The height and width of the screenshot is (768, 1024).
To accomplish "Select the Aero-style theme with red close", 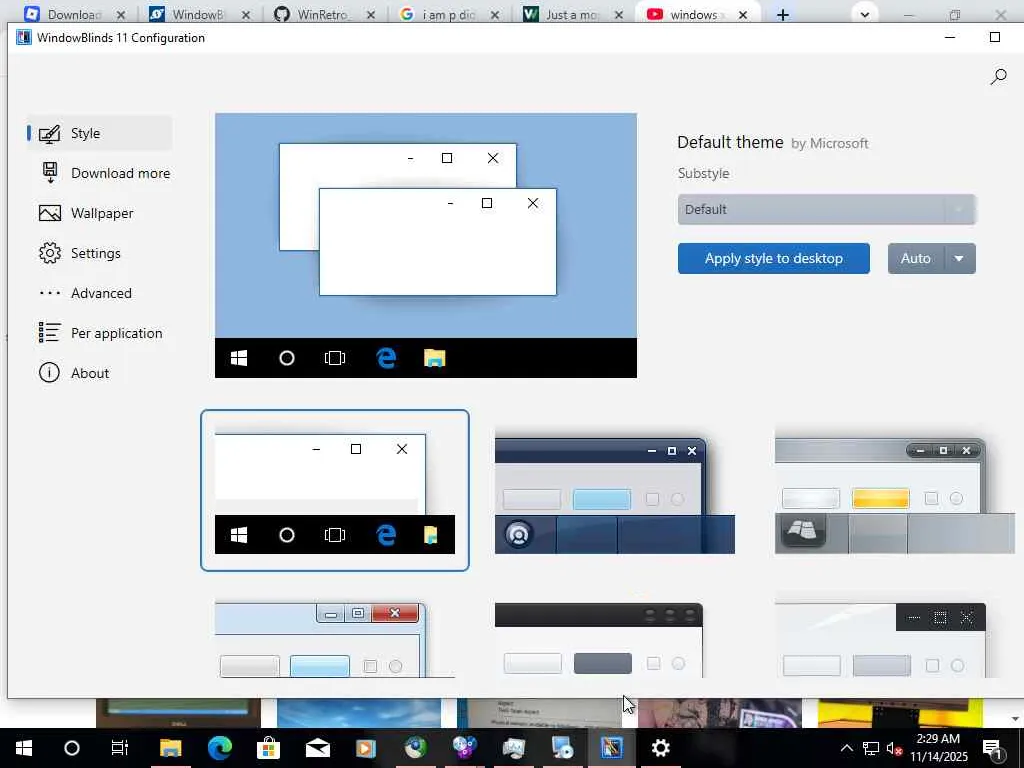I will (335, 640).
